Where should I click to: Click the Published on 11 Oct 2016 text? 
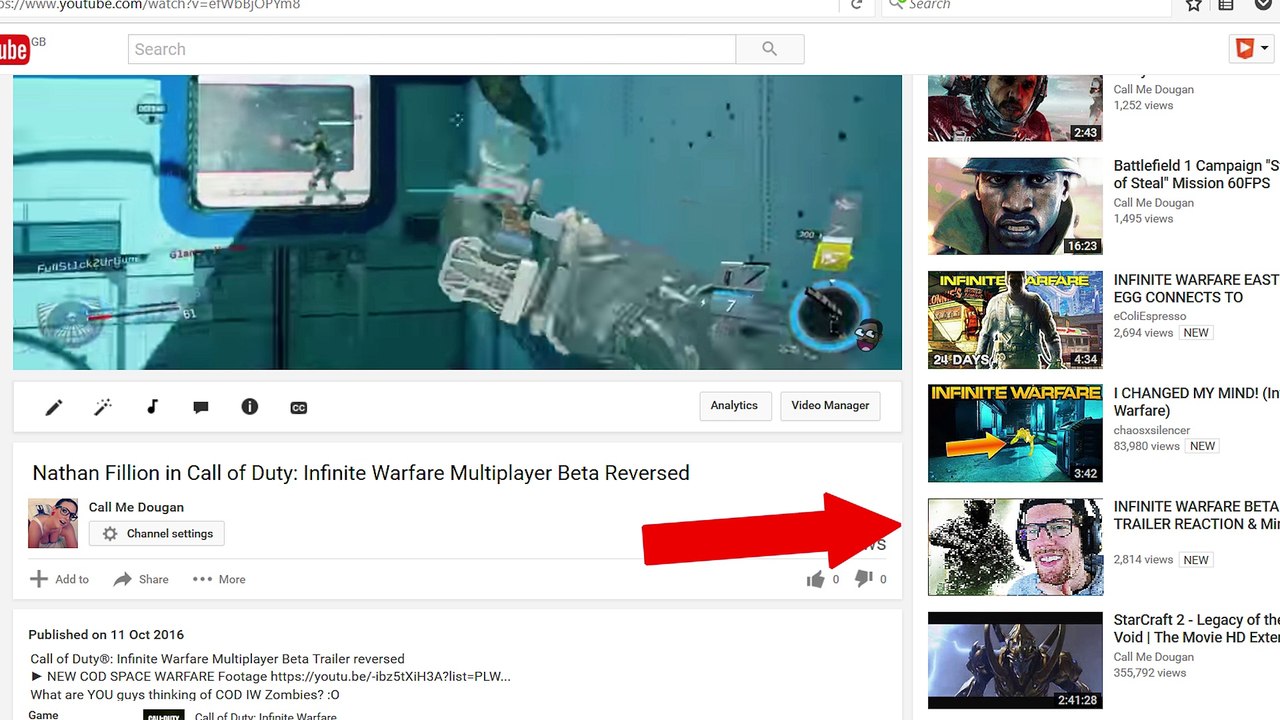pos(106,635)
